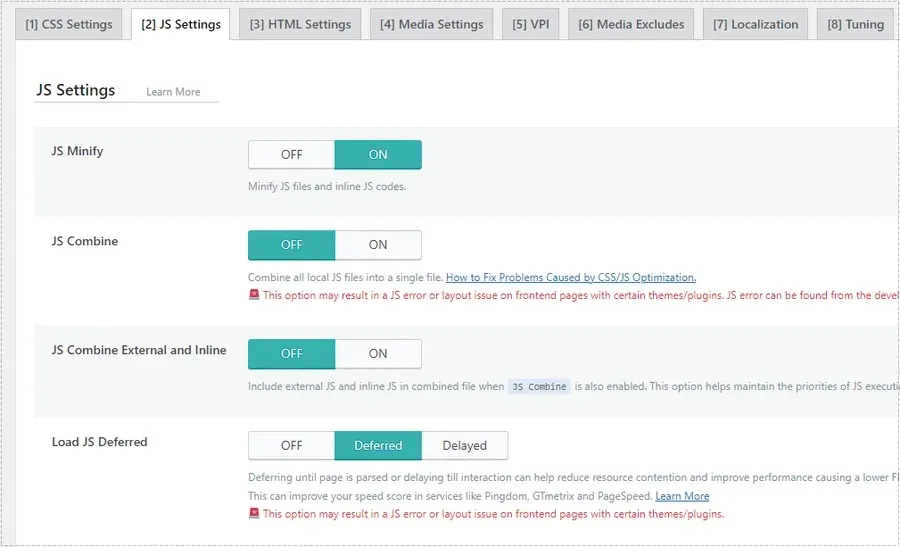Click the JS Settings heading

click(x=76, y=90)
